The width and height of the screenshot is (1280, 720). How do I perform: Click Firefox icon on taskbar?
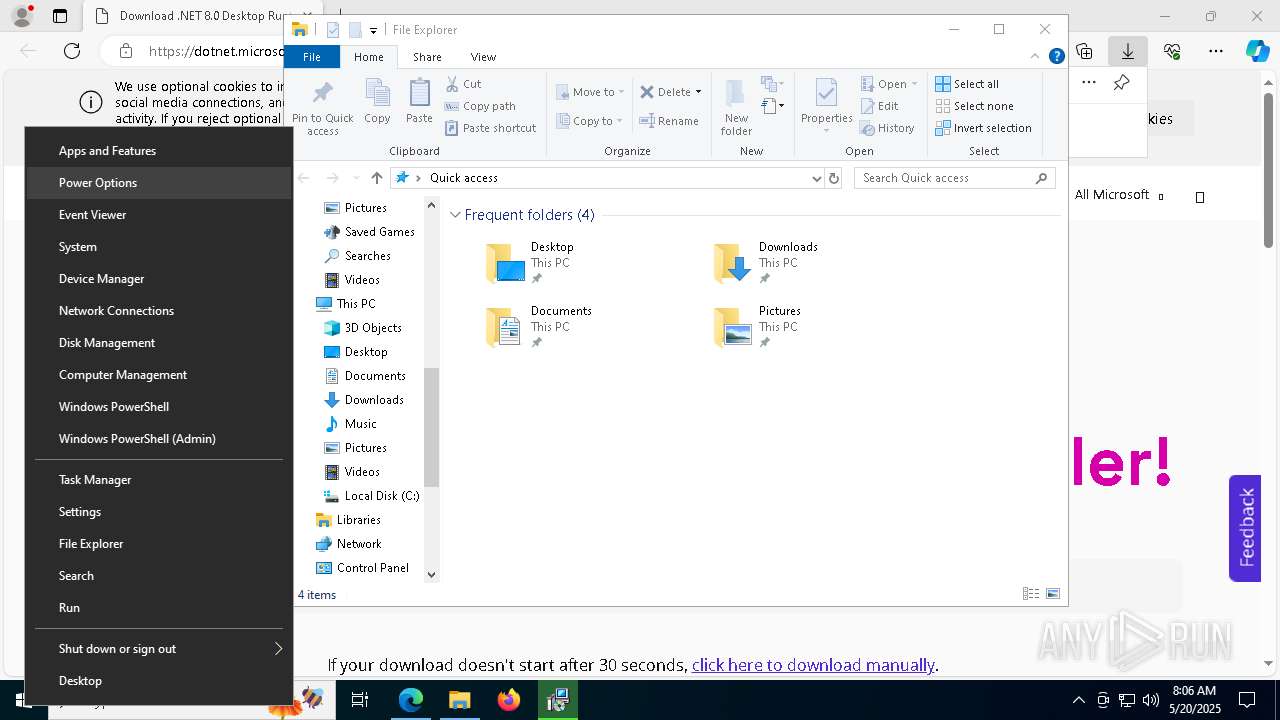[x=509, y=700]
